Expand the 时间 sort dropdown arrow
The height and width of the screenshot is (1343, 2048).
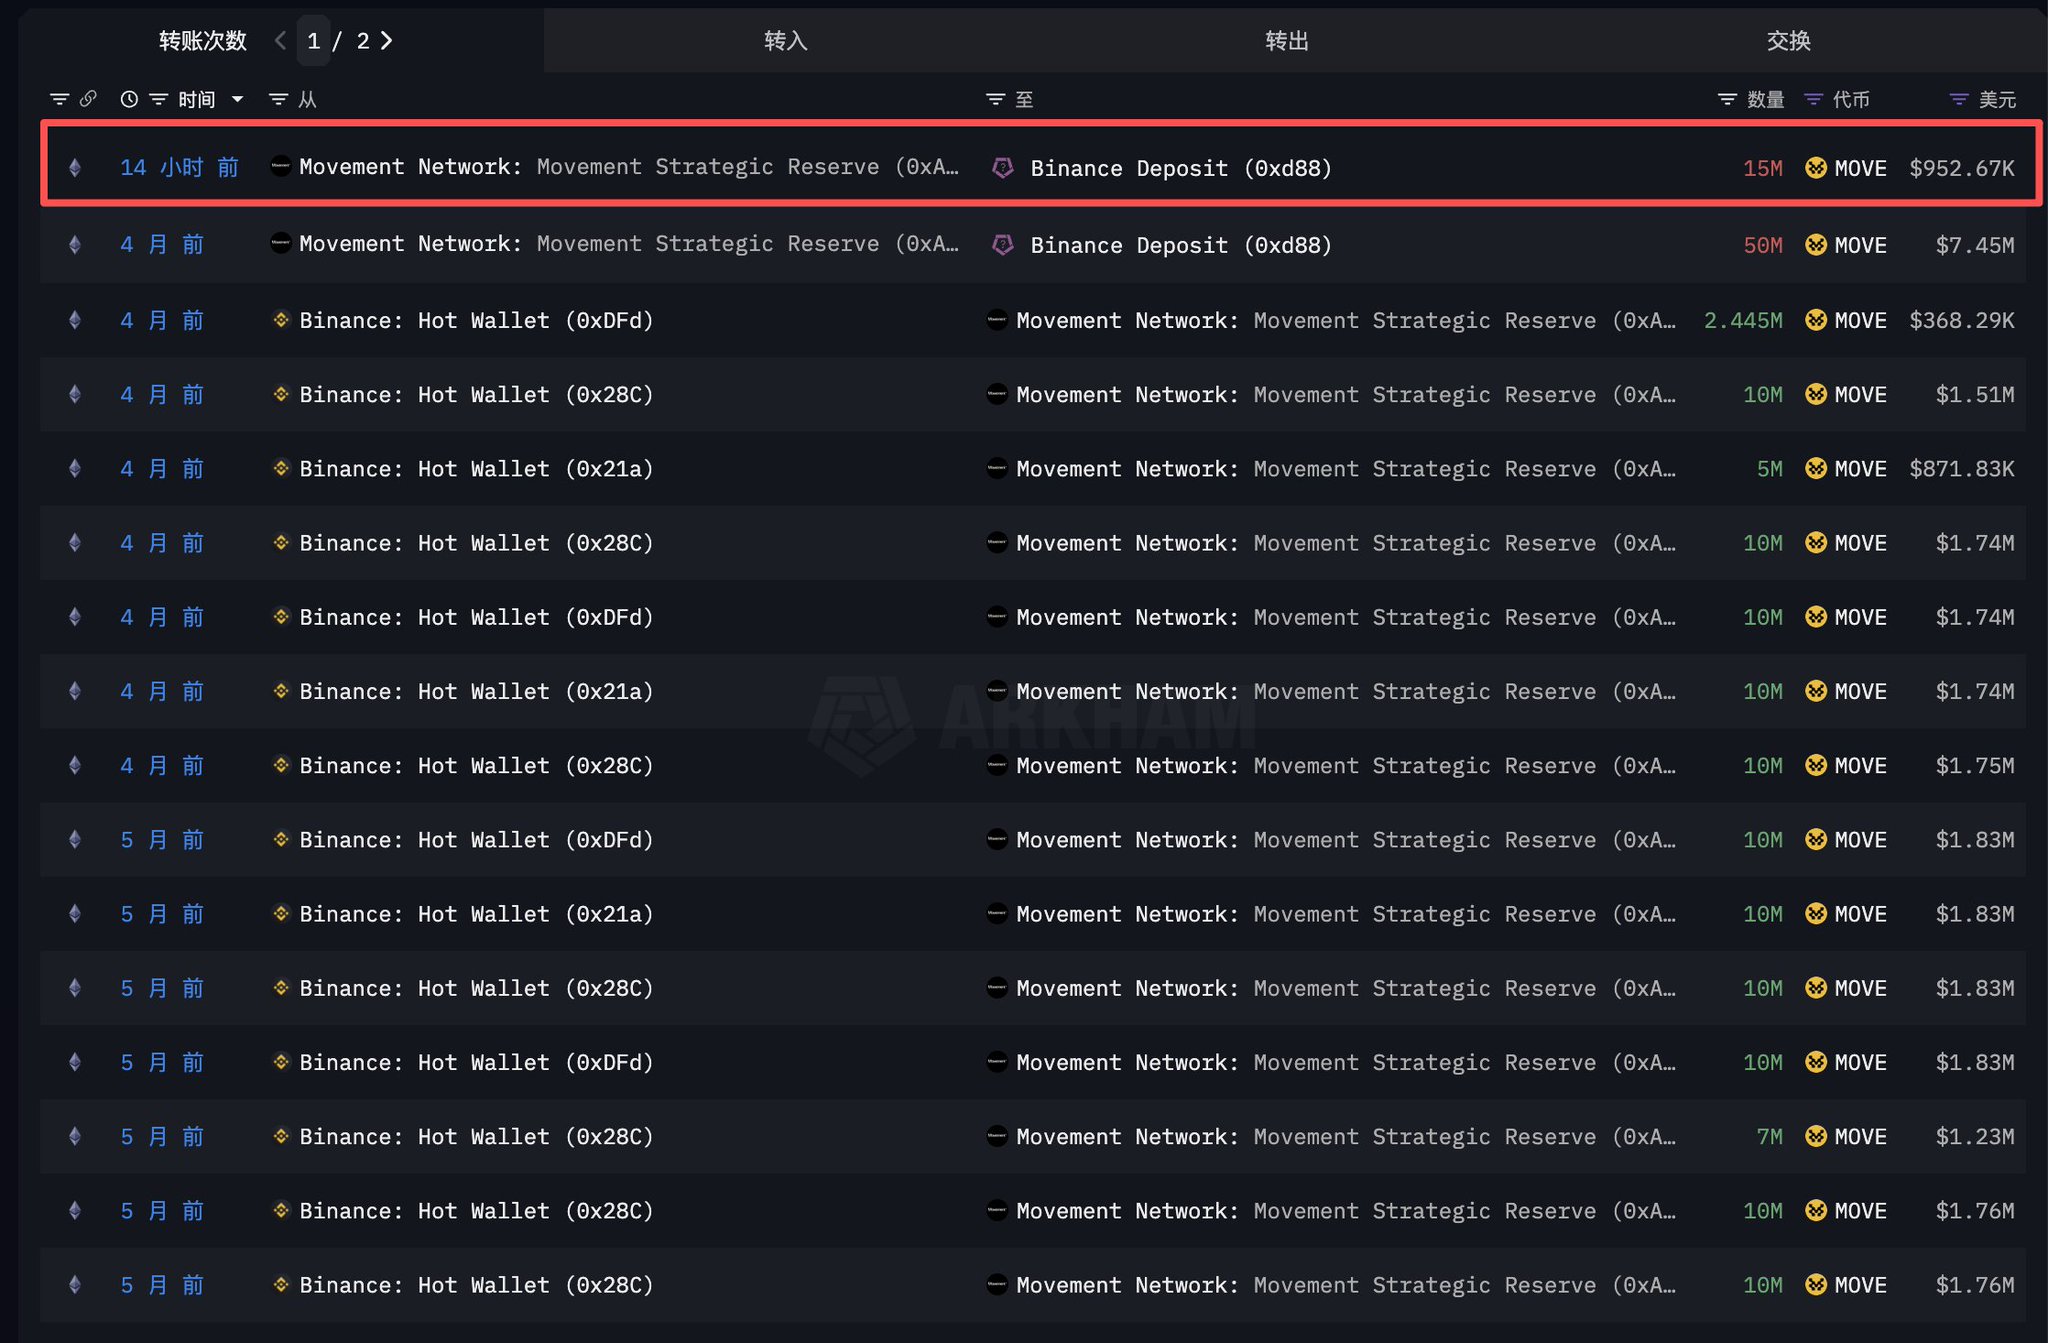pyautogui.click(x=238, y=99)
